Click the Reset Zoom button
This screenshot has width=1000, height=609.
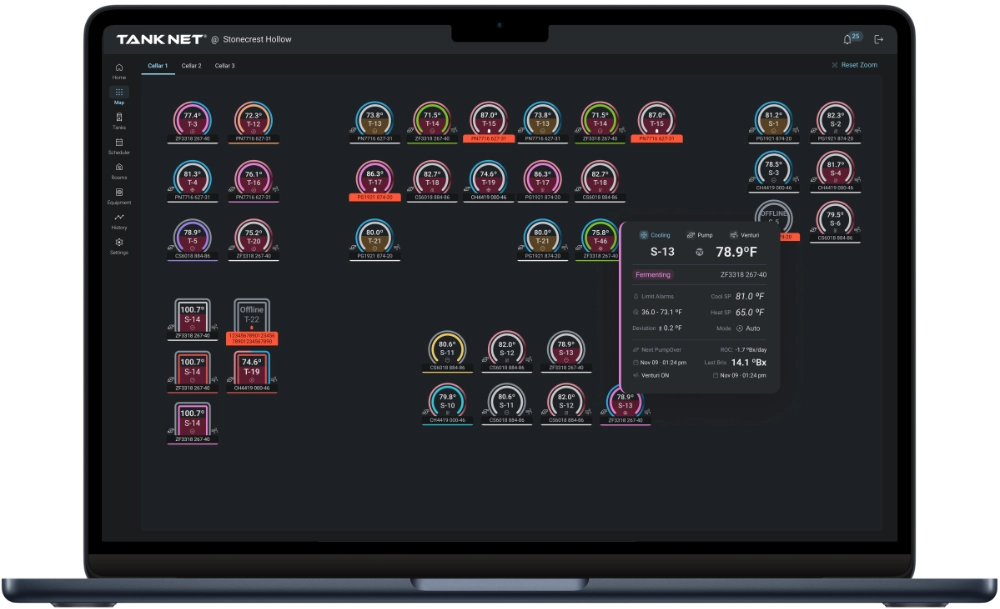tap(856, 64)
